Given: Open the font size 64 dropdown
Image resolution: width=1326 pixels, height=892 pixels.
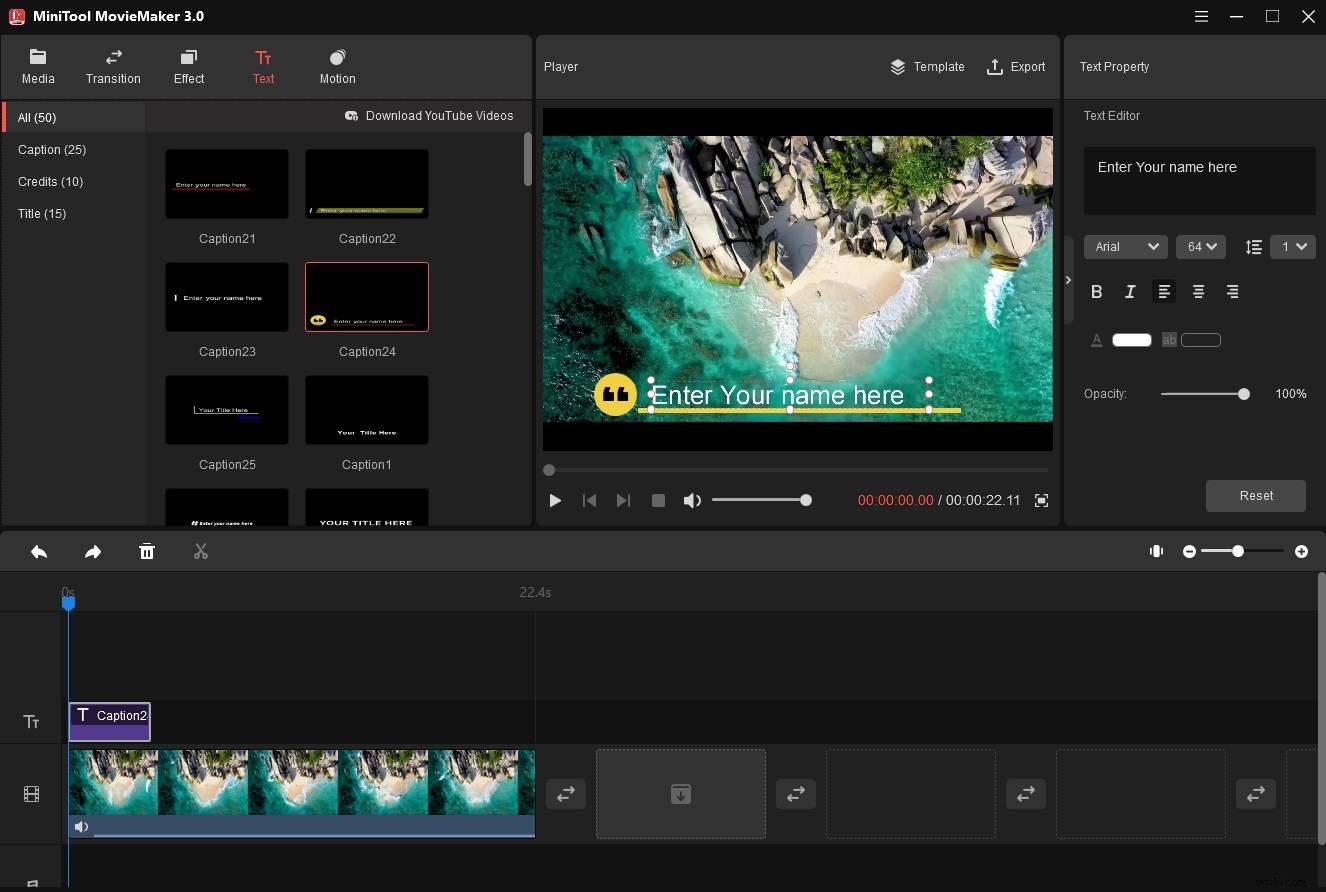Looking at the screenshot, I should [x=1200, y=246].
